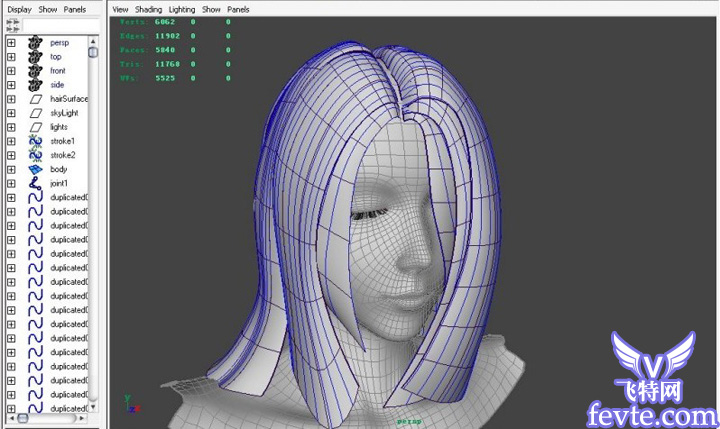This screenshot has width=720, height=429.
Task: Select the body polygon mesh icon
Action: point(35,169)
